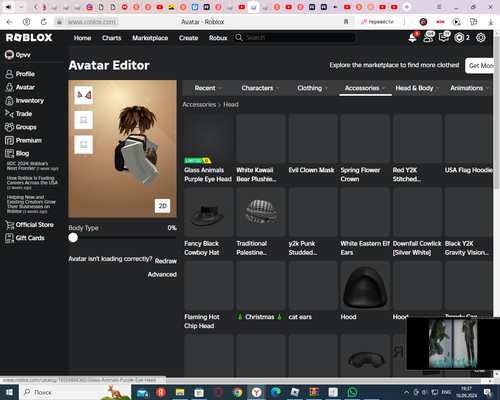Click the Opvv user avatar icon

click(9, 55)
